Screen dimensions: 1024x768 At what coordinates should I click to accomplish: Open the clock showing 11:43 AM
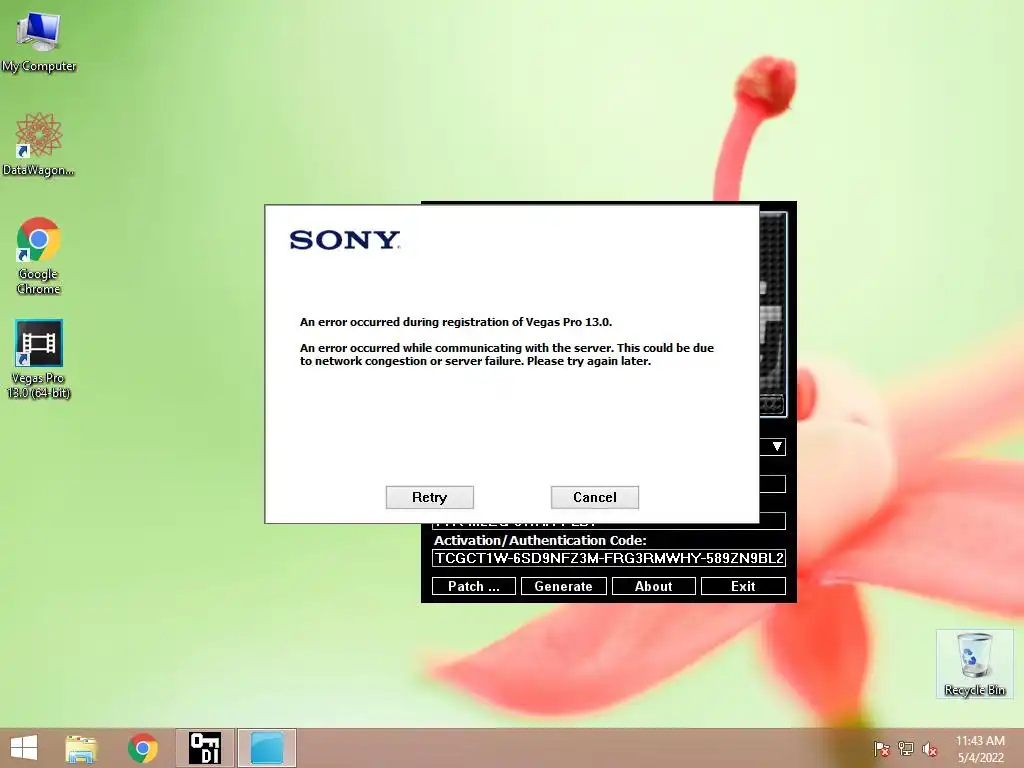pyautogui.click(x=980, y=749)
